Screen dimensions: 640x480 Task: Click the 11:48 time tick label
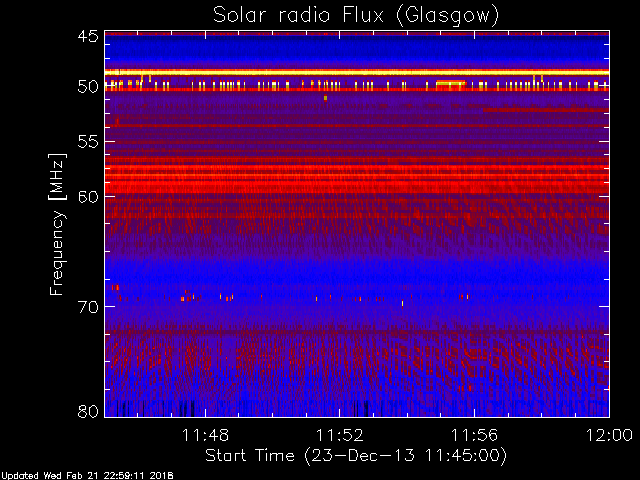(205, 435)
